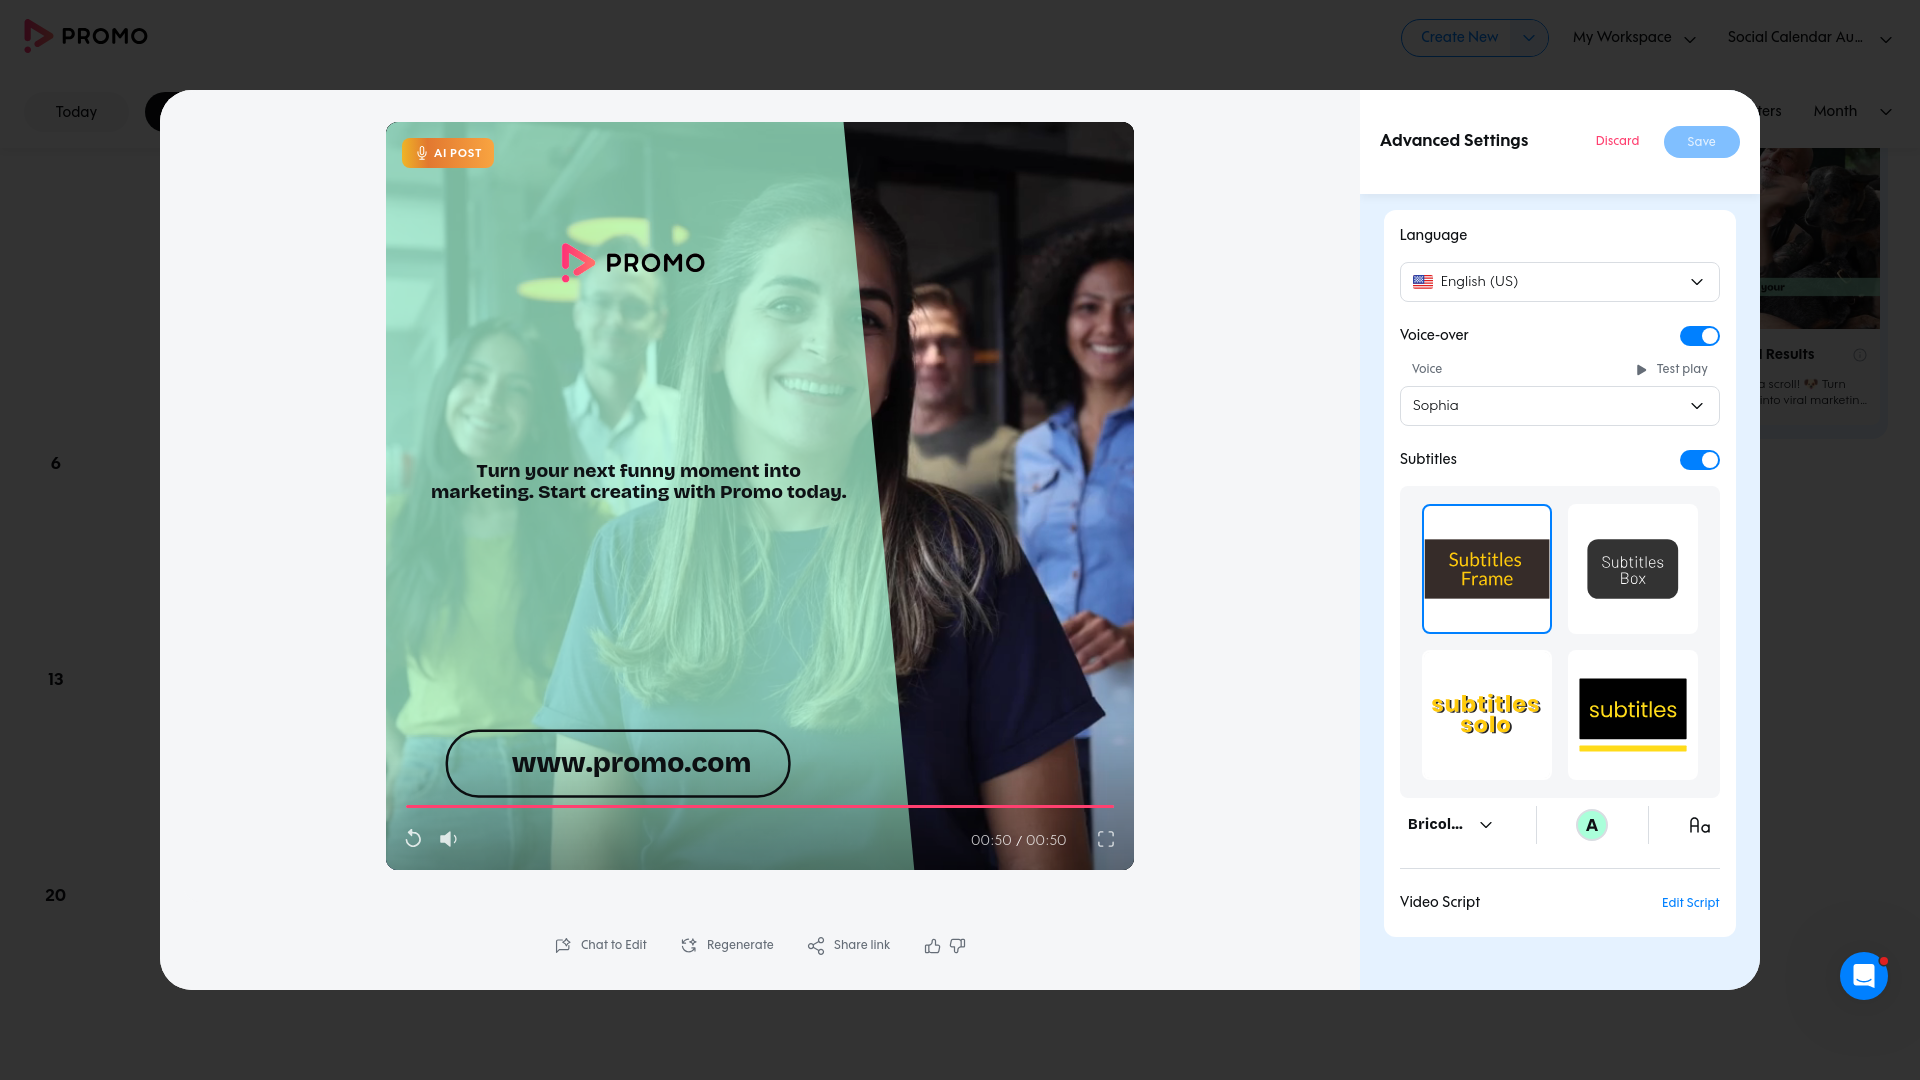The height and width of the screenshot is (1080, 1920).
Task: Turn off the Subtitles toggle
Action: 1699,460
